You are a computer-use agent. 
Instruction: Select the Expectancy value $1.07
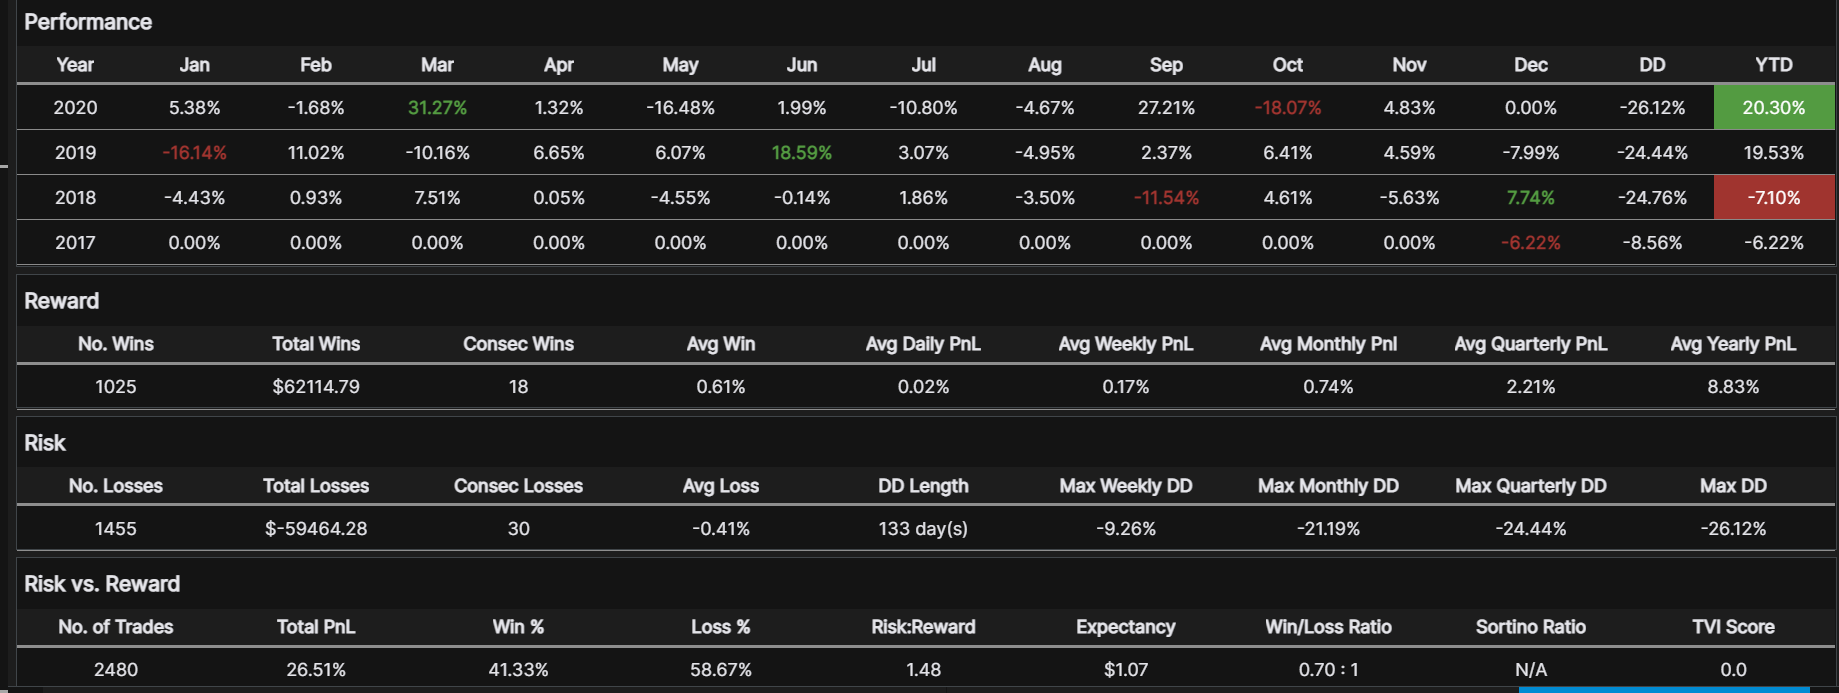pos(1125,670)
